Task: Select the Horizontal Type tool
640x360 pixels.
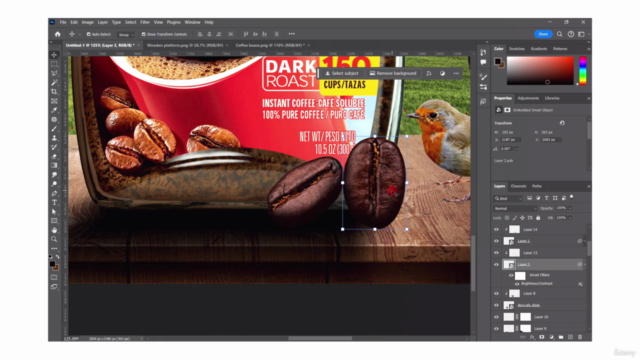Action: point(54,202)
